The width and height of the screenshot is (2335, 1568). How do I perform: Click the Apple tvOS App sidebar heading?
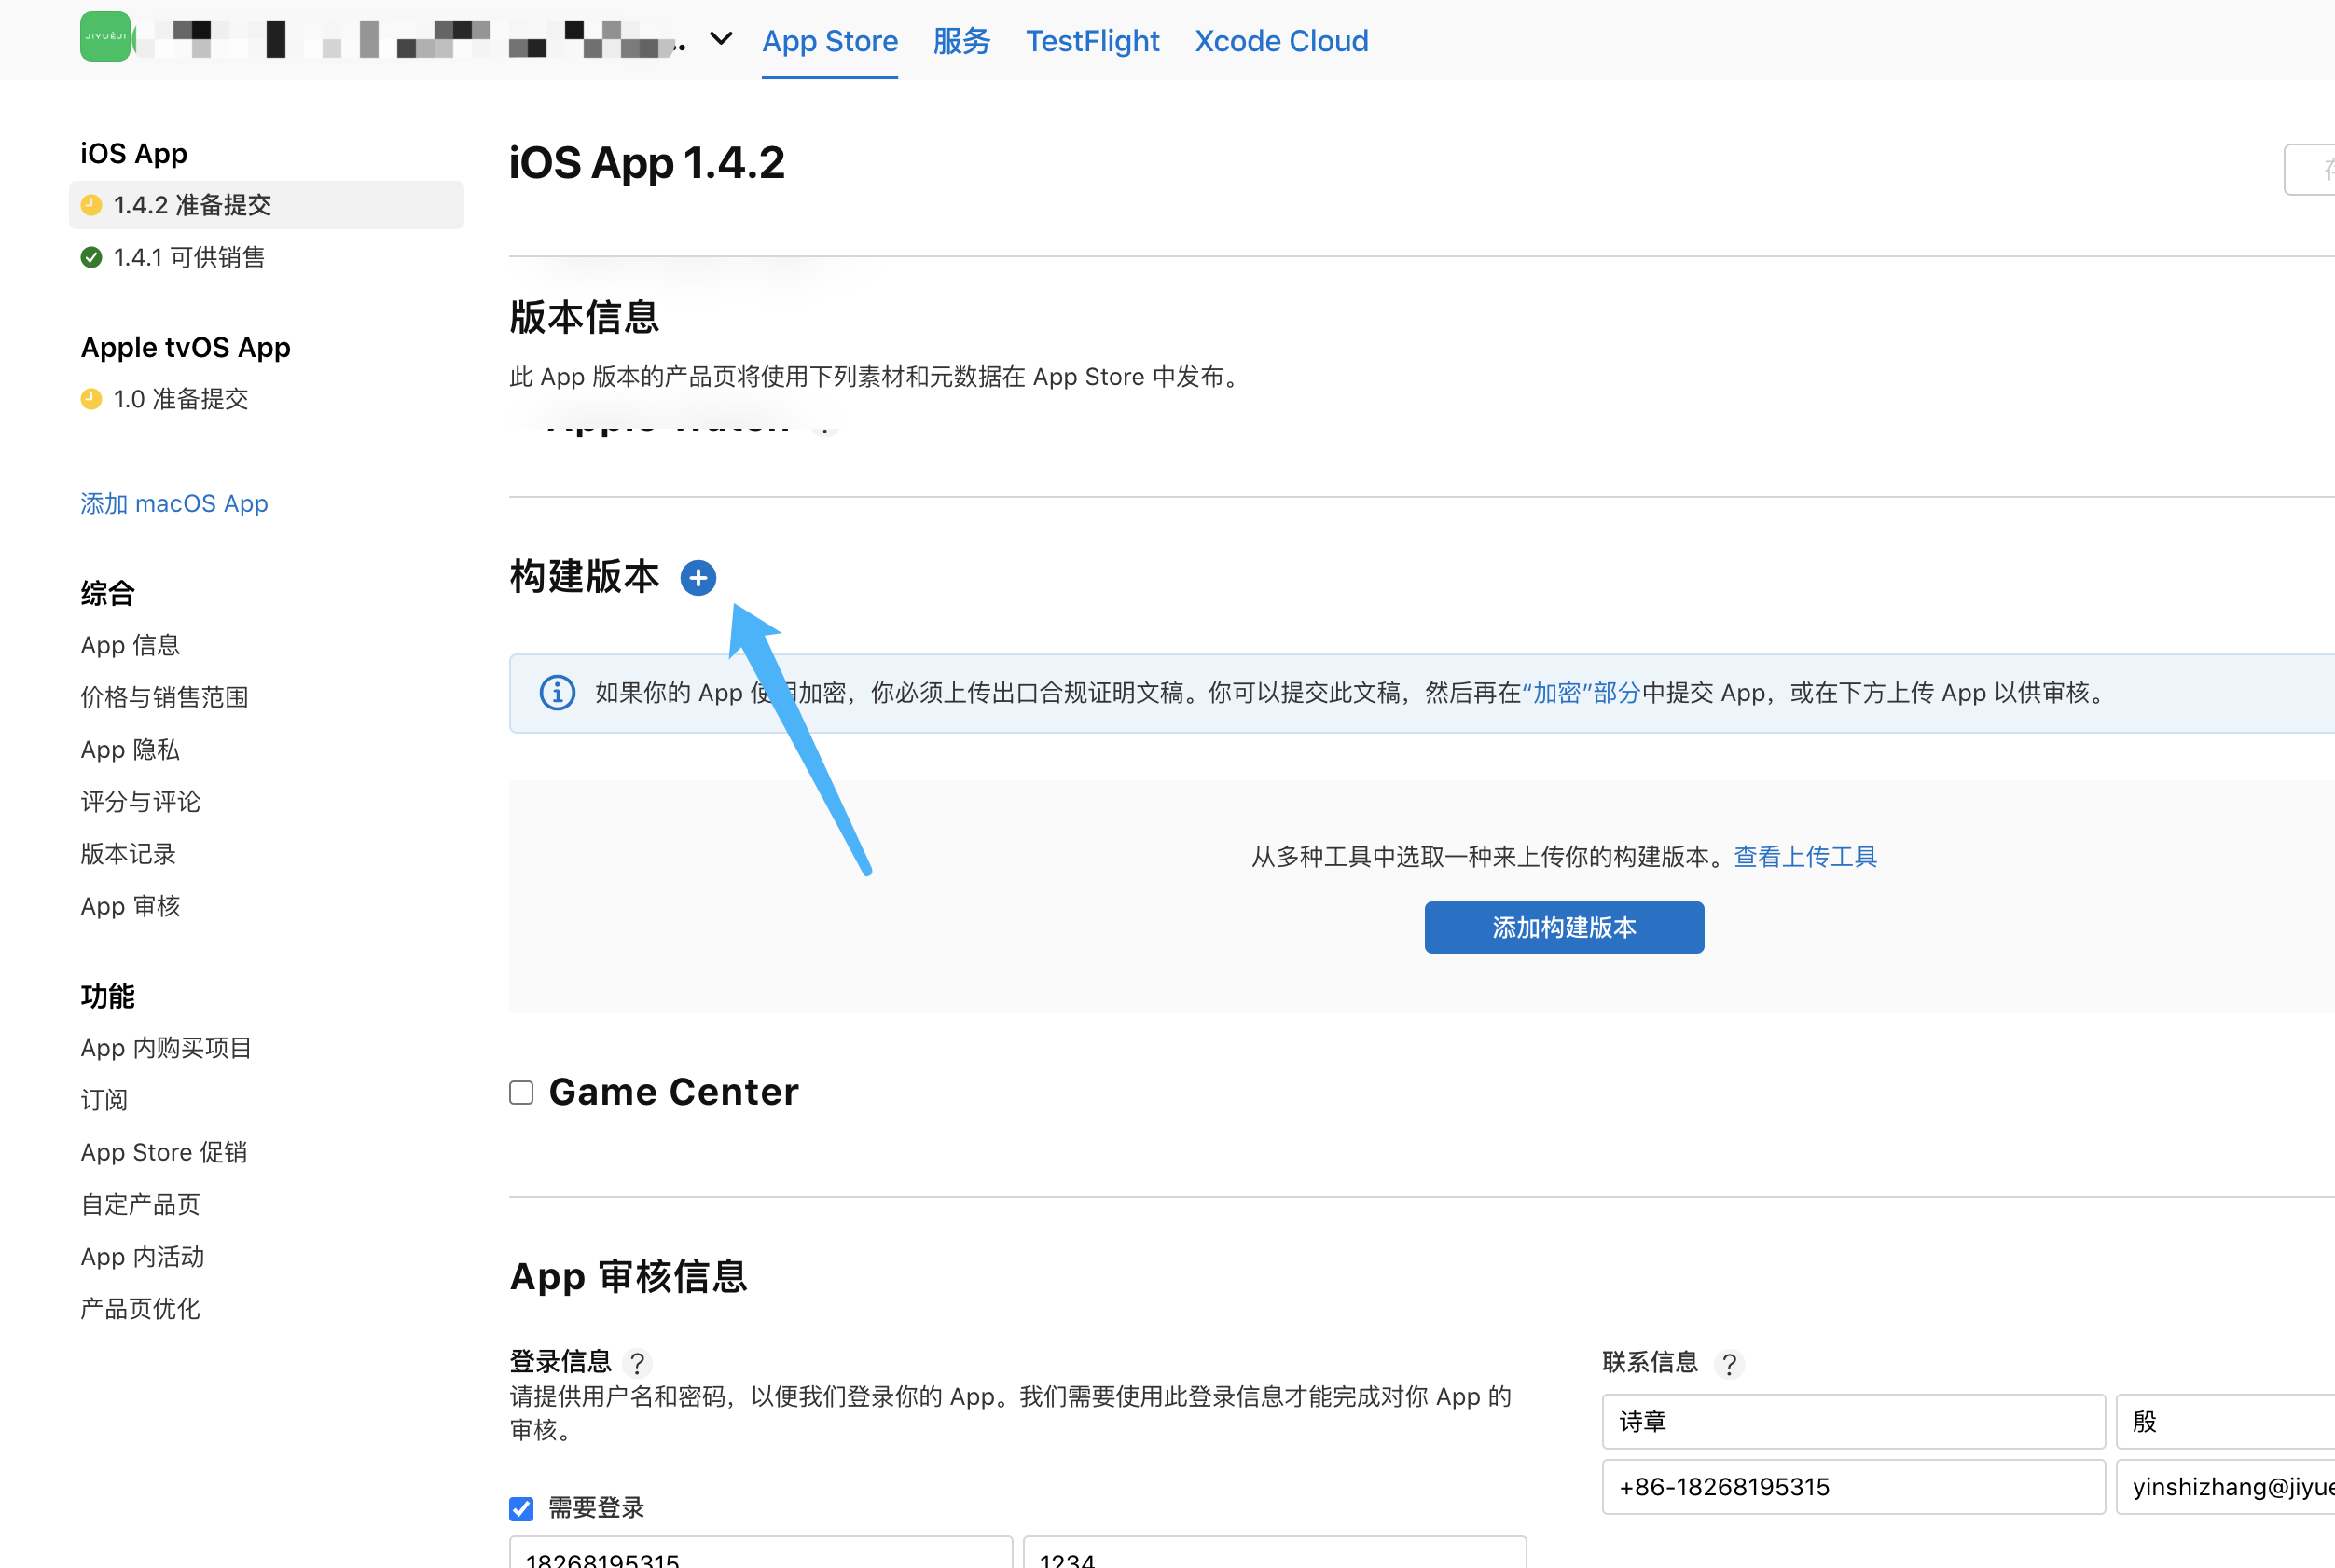click(x=185, y=347)
